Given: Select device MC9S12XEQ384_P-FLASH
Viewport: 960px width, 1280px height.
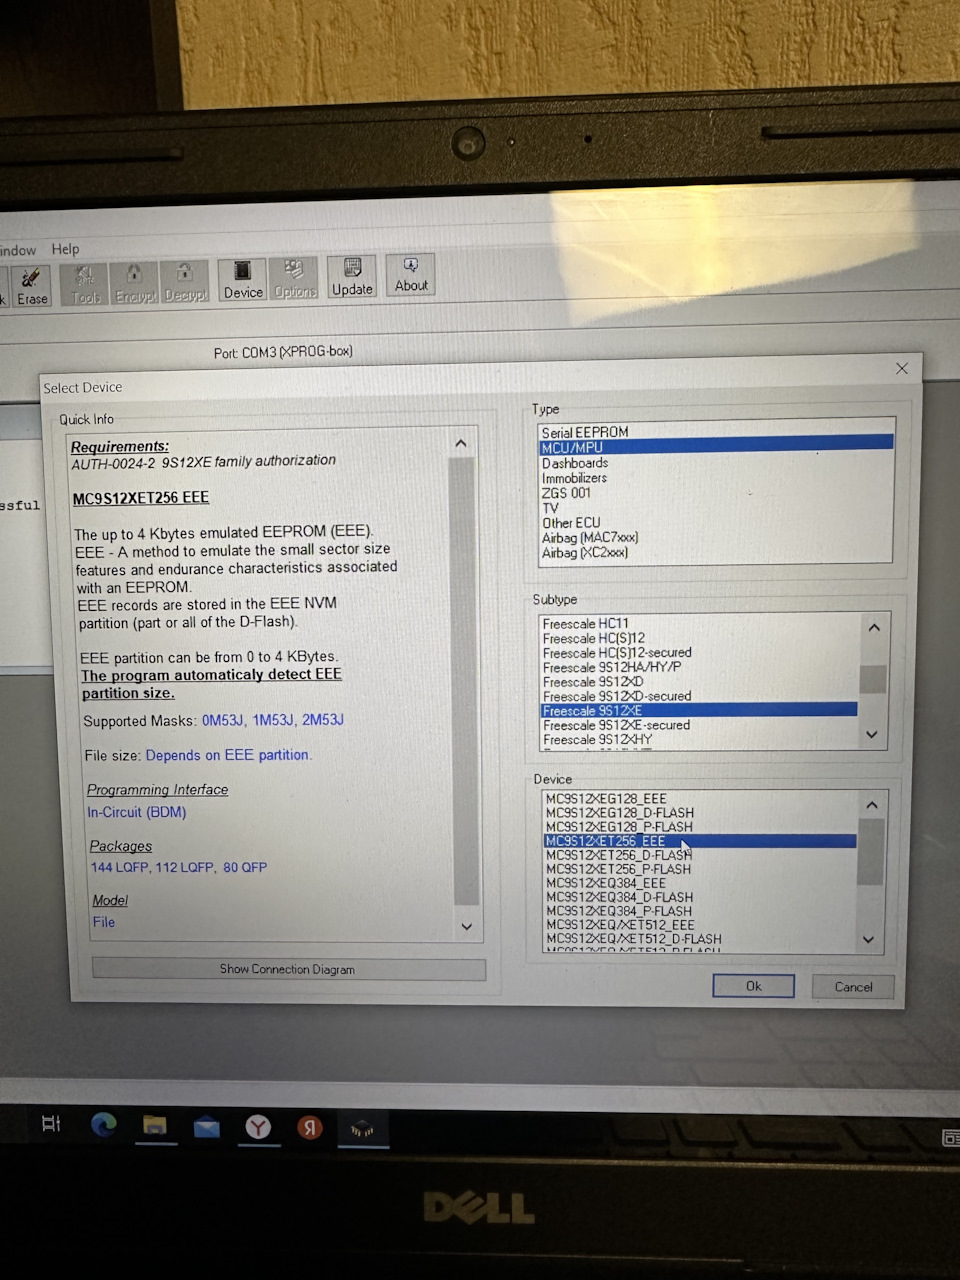Looking at the screenshot, I should 700,911.
